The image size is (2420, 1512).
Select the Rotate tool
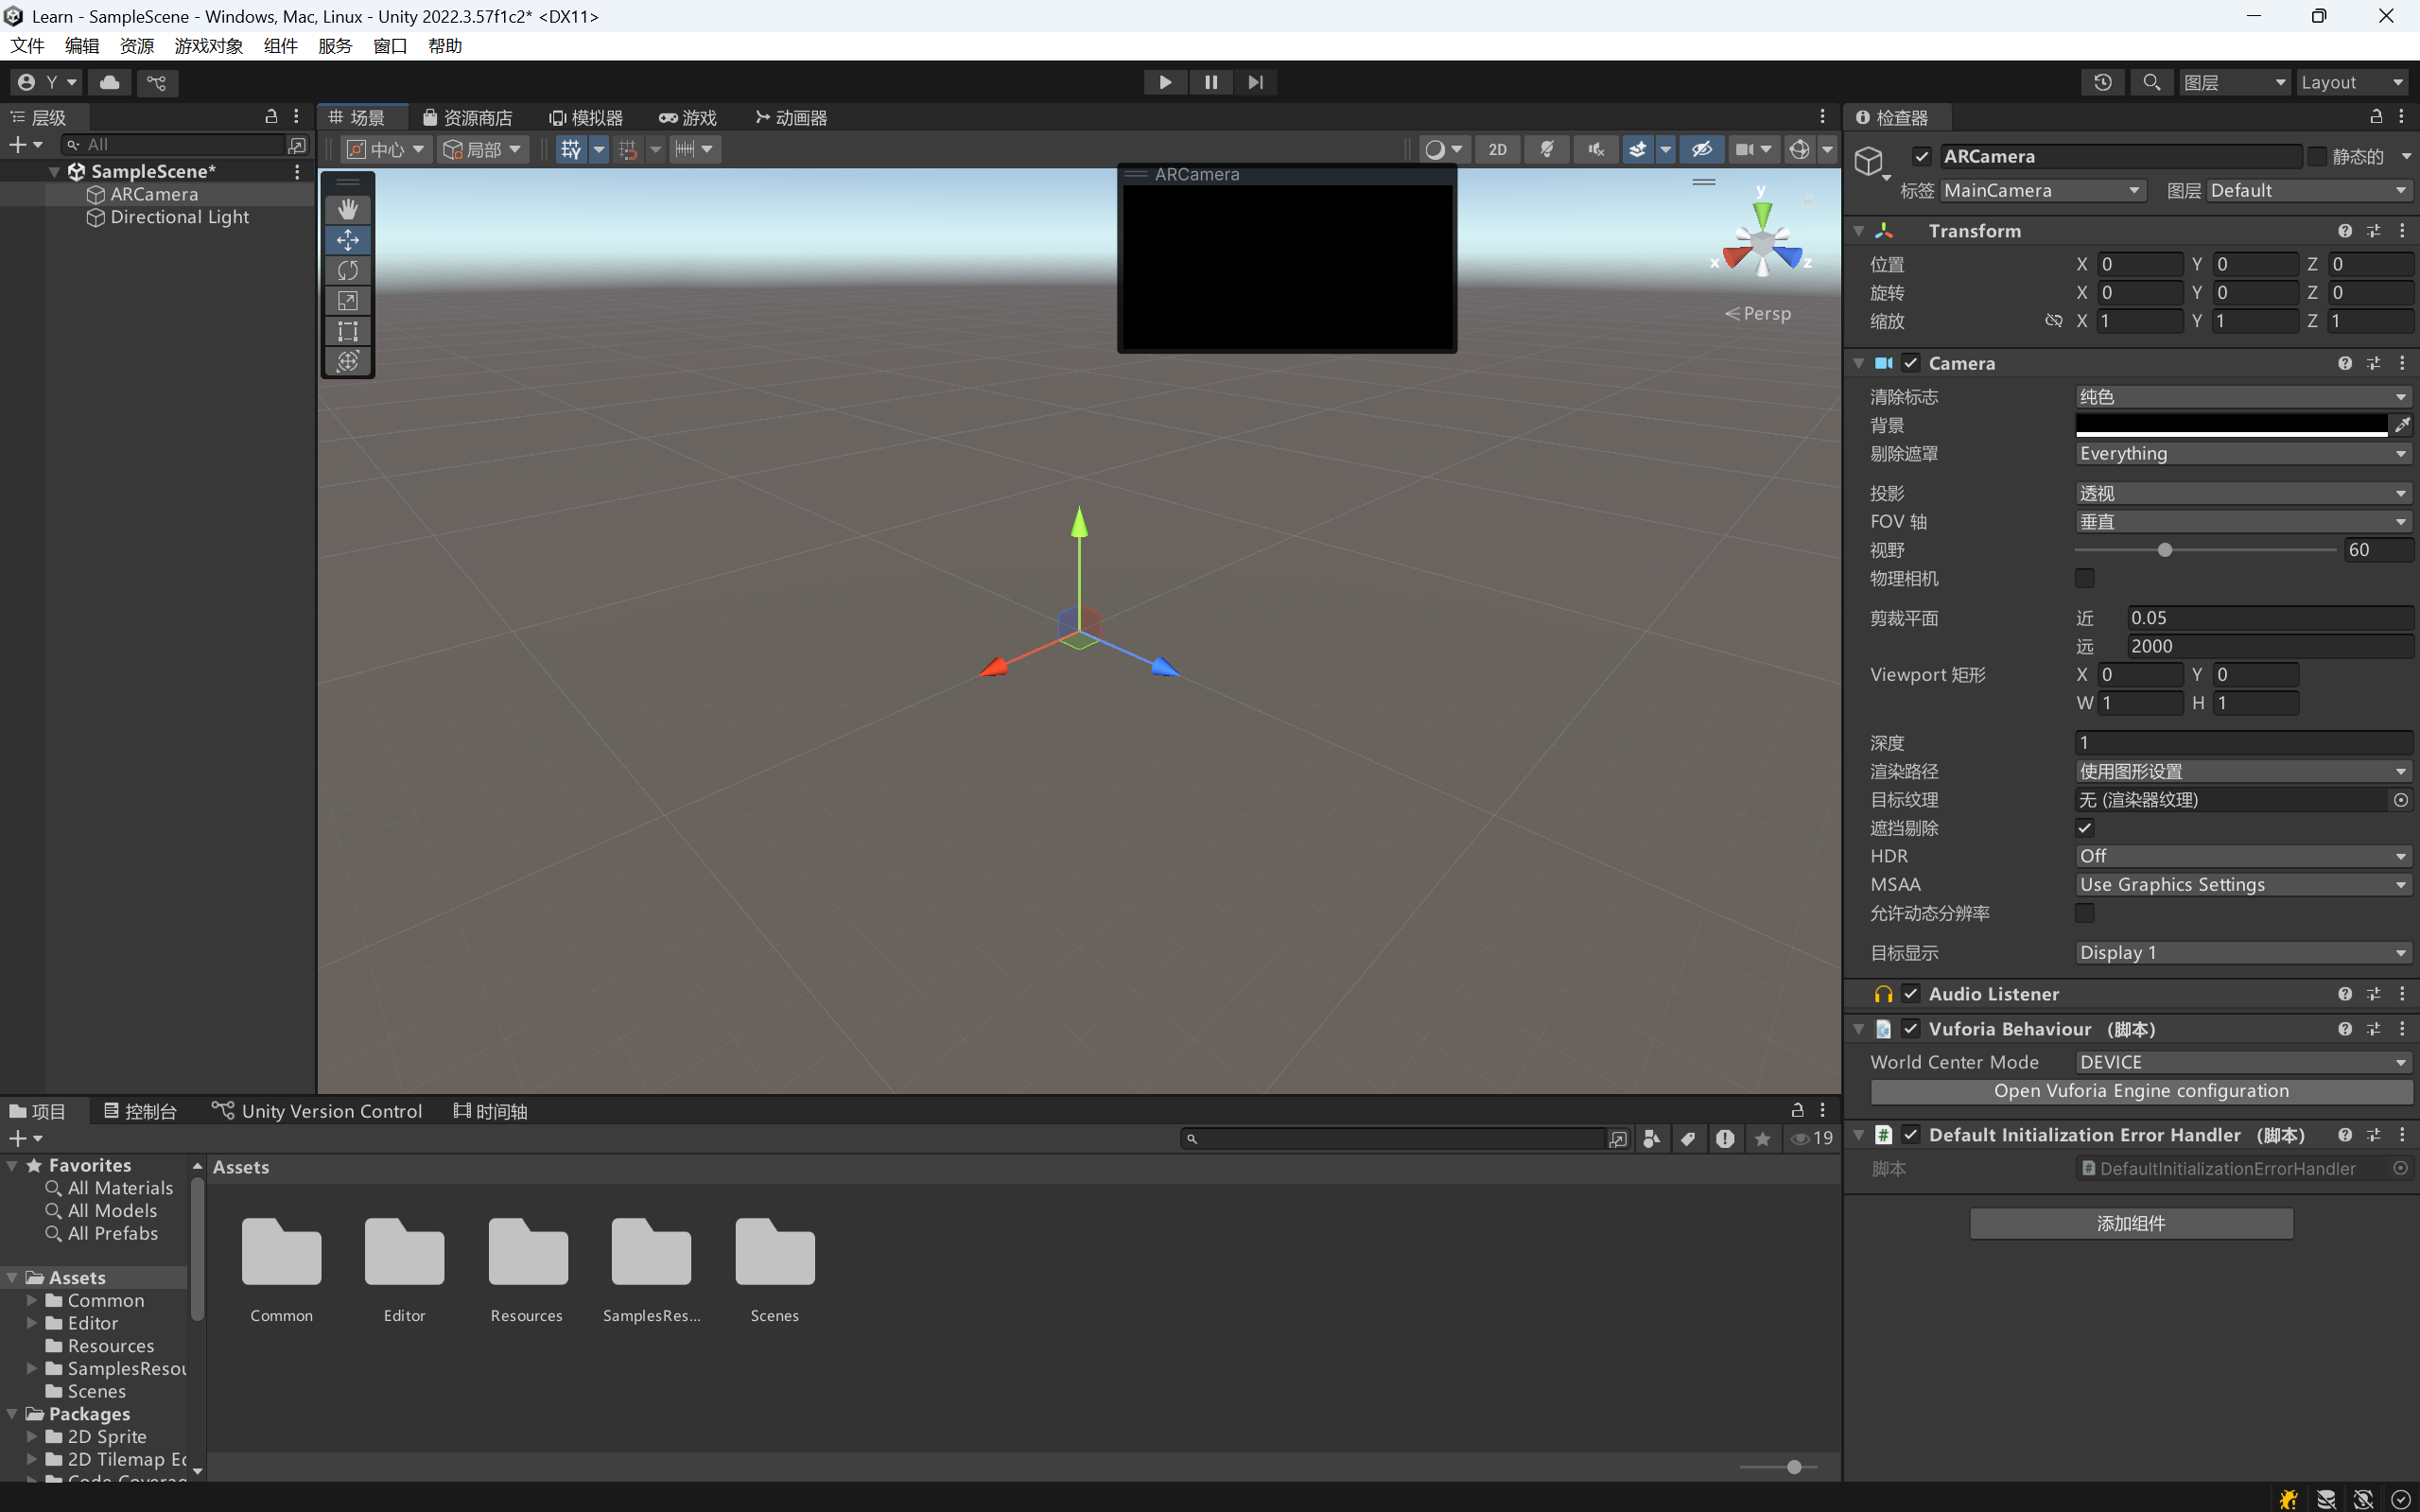347,270
